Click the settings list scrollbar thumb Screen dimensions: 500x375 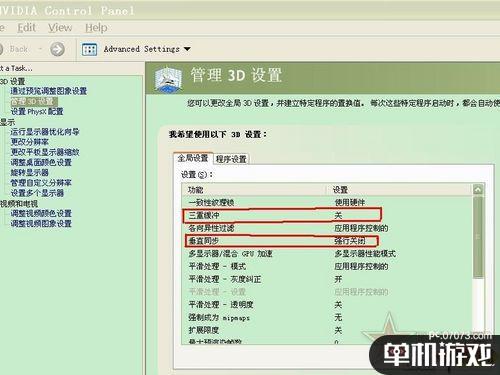click(478, 237)
